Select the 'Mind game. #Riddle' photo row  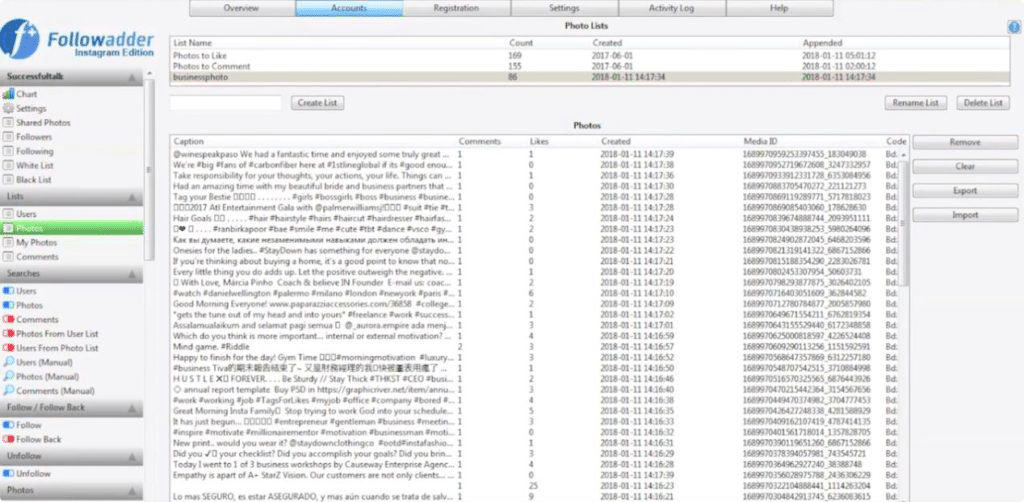coord(536,347)
